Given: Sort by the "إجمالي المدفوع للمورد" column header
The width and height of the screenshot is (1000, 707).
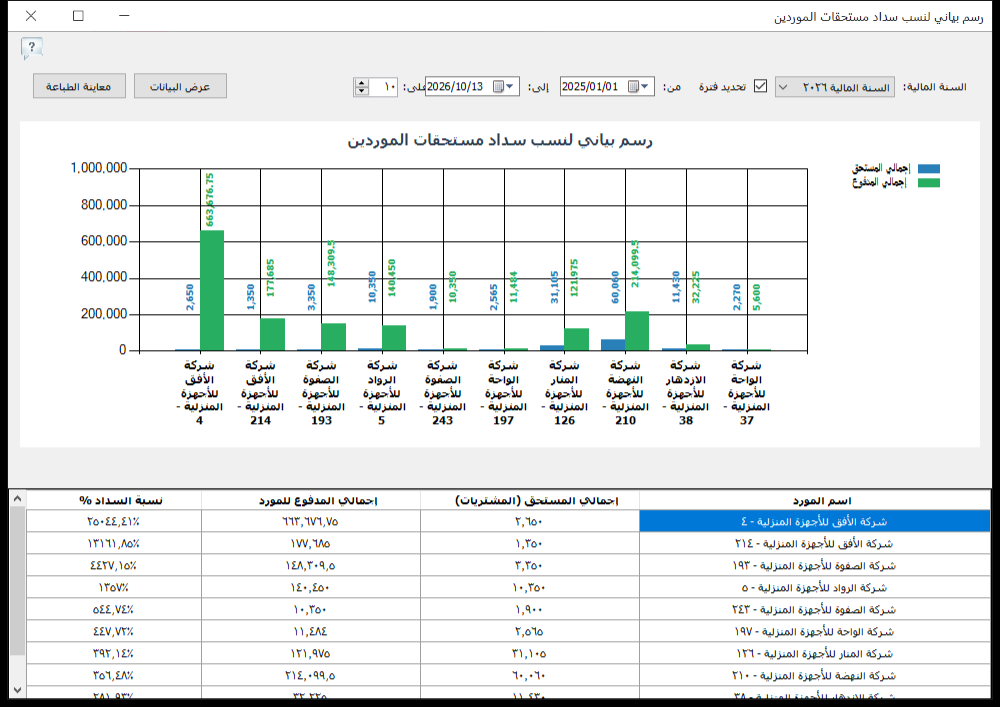Looking at the screenshot, I should (311, 500).
